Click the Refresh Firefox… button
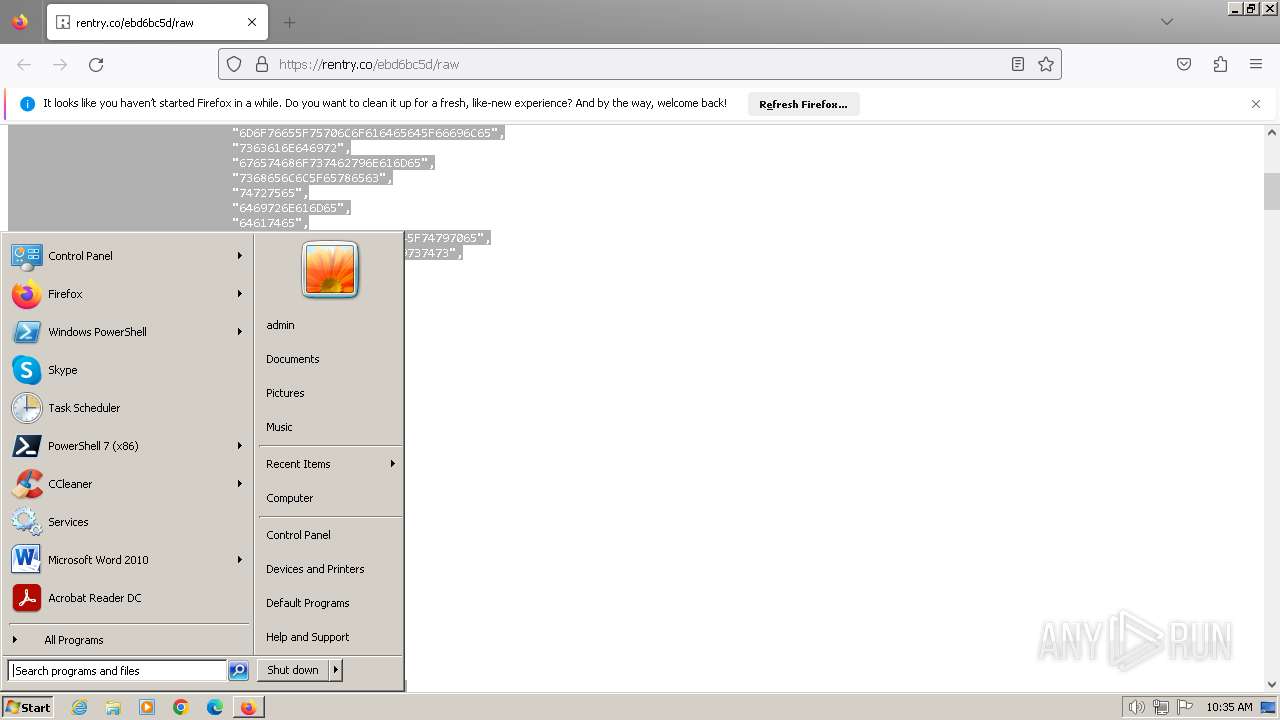Viewport: 1280px width, 720px height. pos(803,104)
